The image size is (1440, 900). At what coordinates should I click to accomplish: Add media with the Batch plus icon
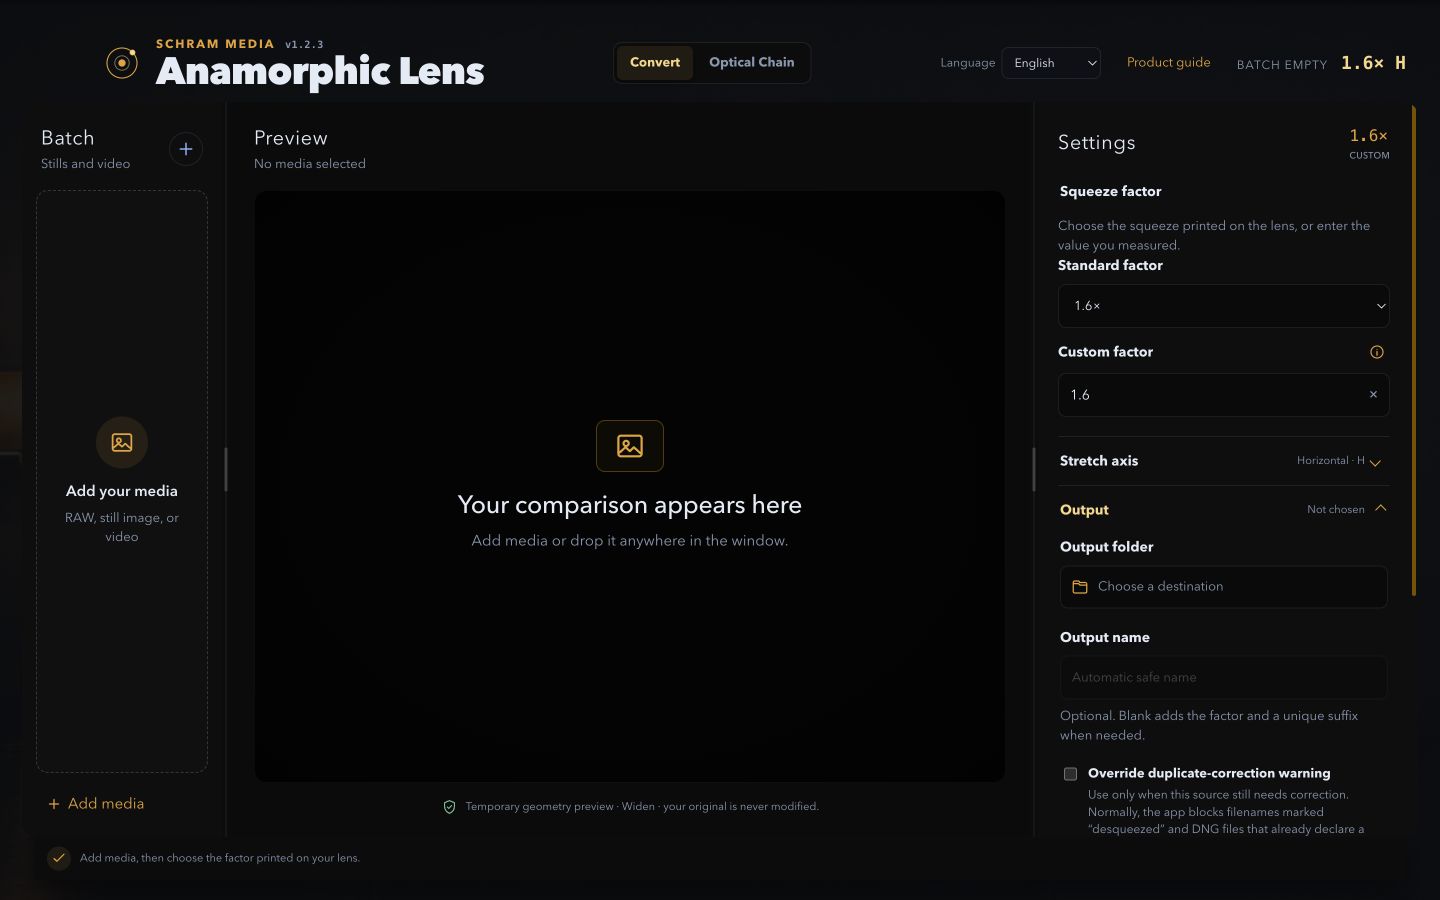pos(186,149)
